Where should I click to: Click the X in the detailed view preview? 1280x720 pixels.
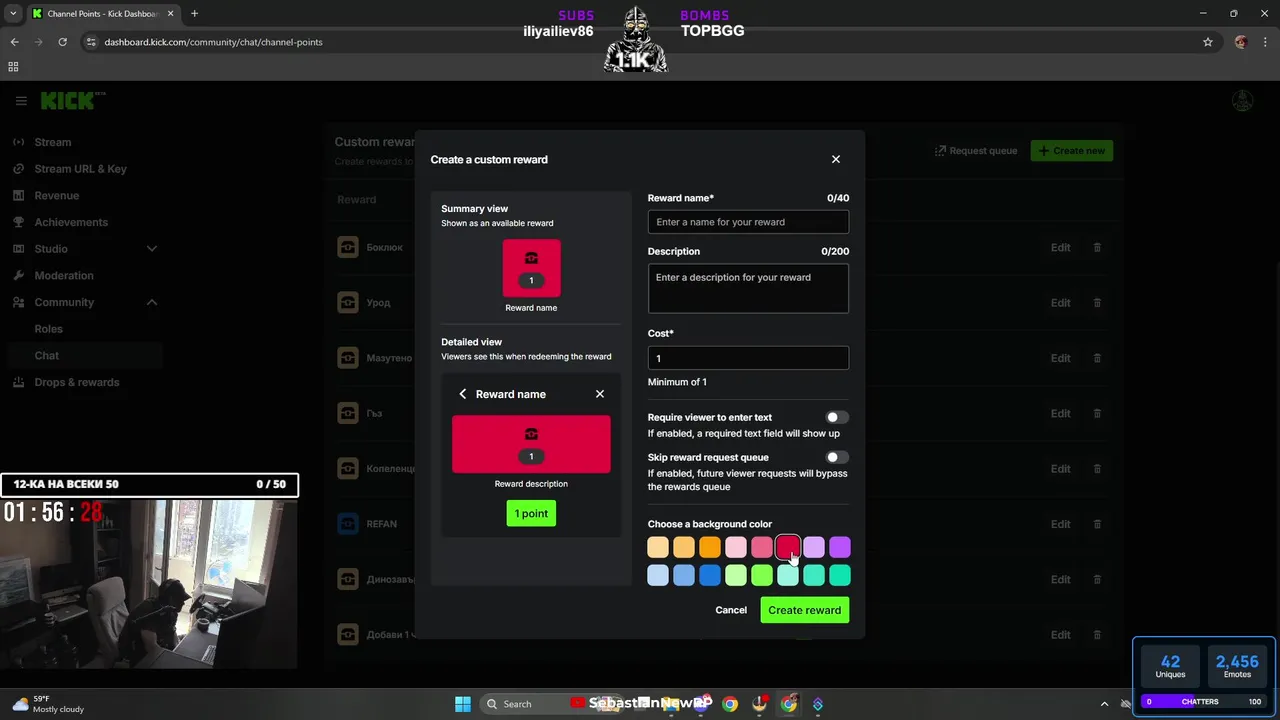(600, 394)
